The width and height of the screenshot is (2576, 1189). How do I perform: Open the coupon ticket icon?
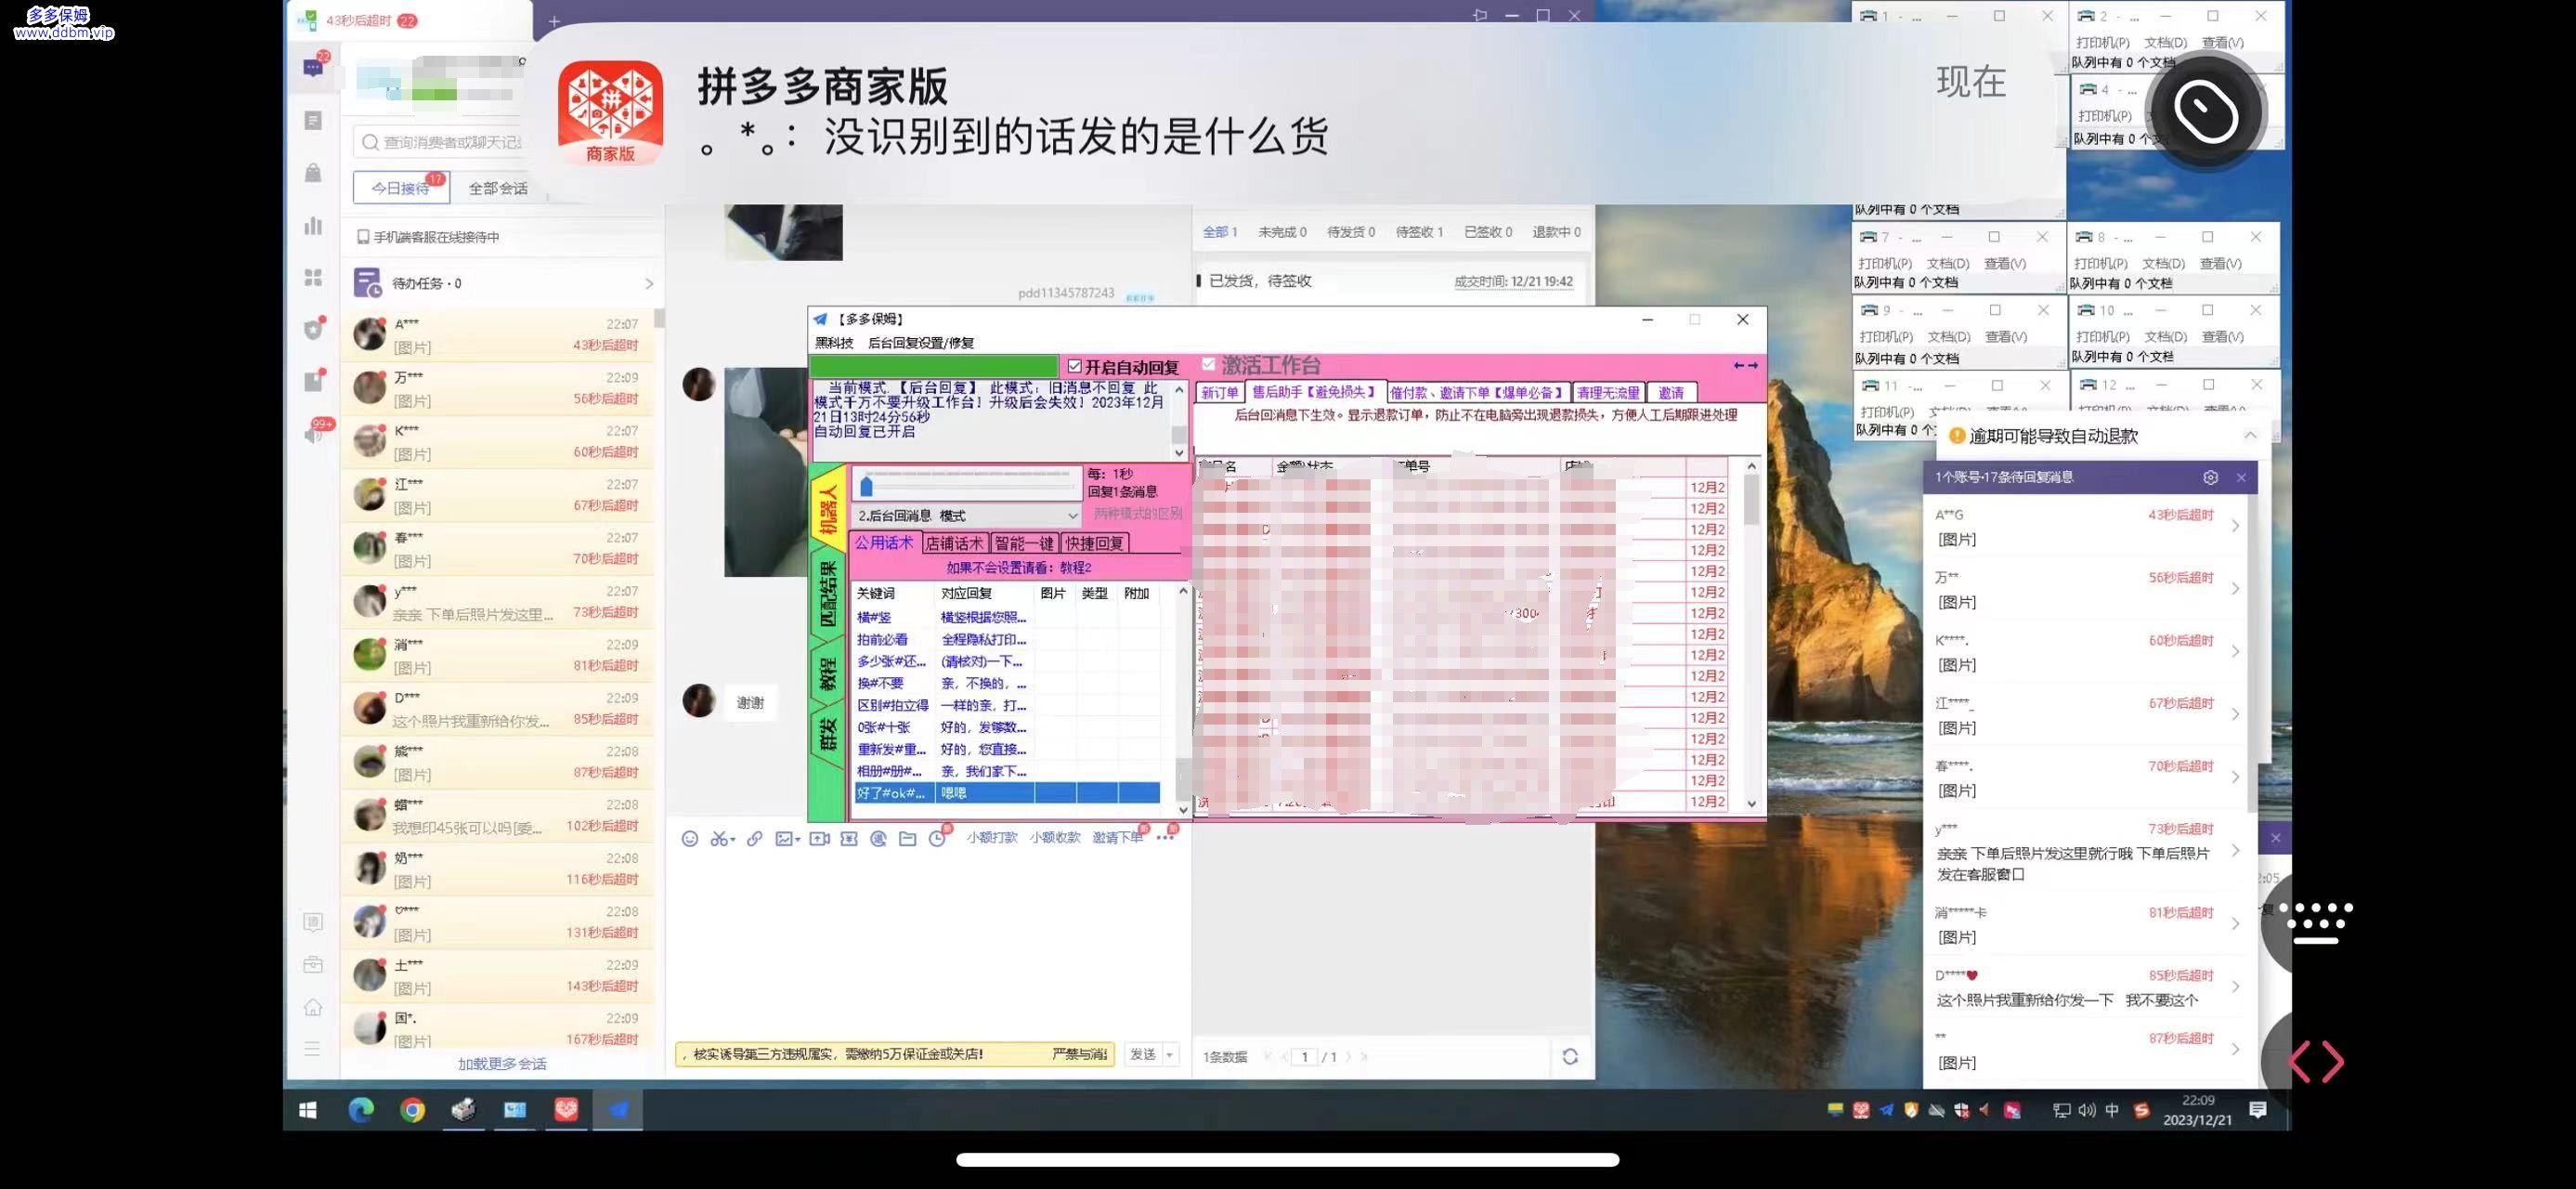click(x=849, y=838)
